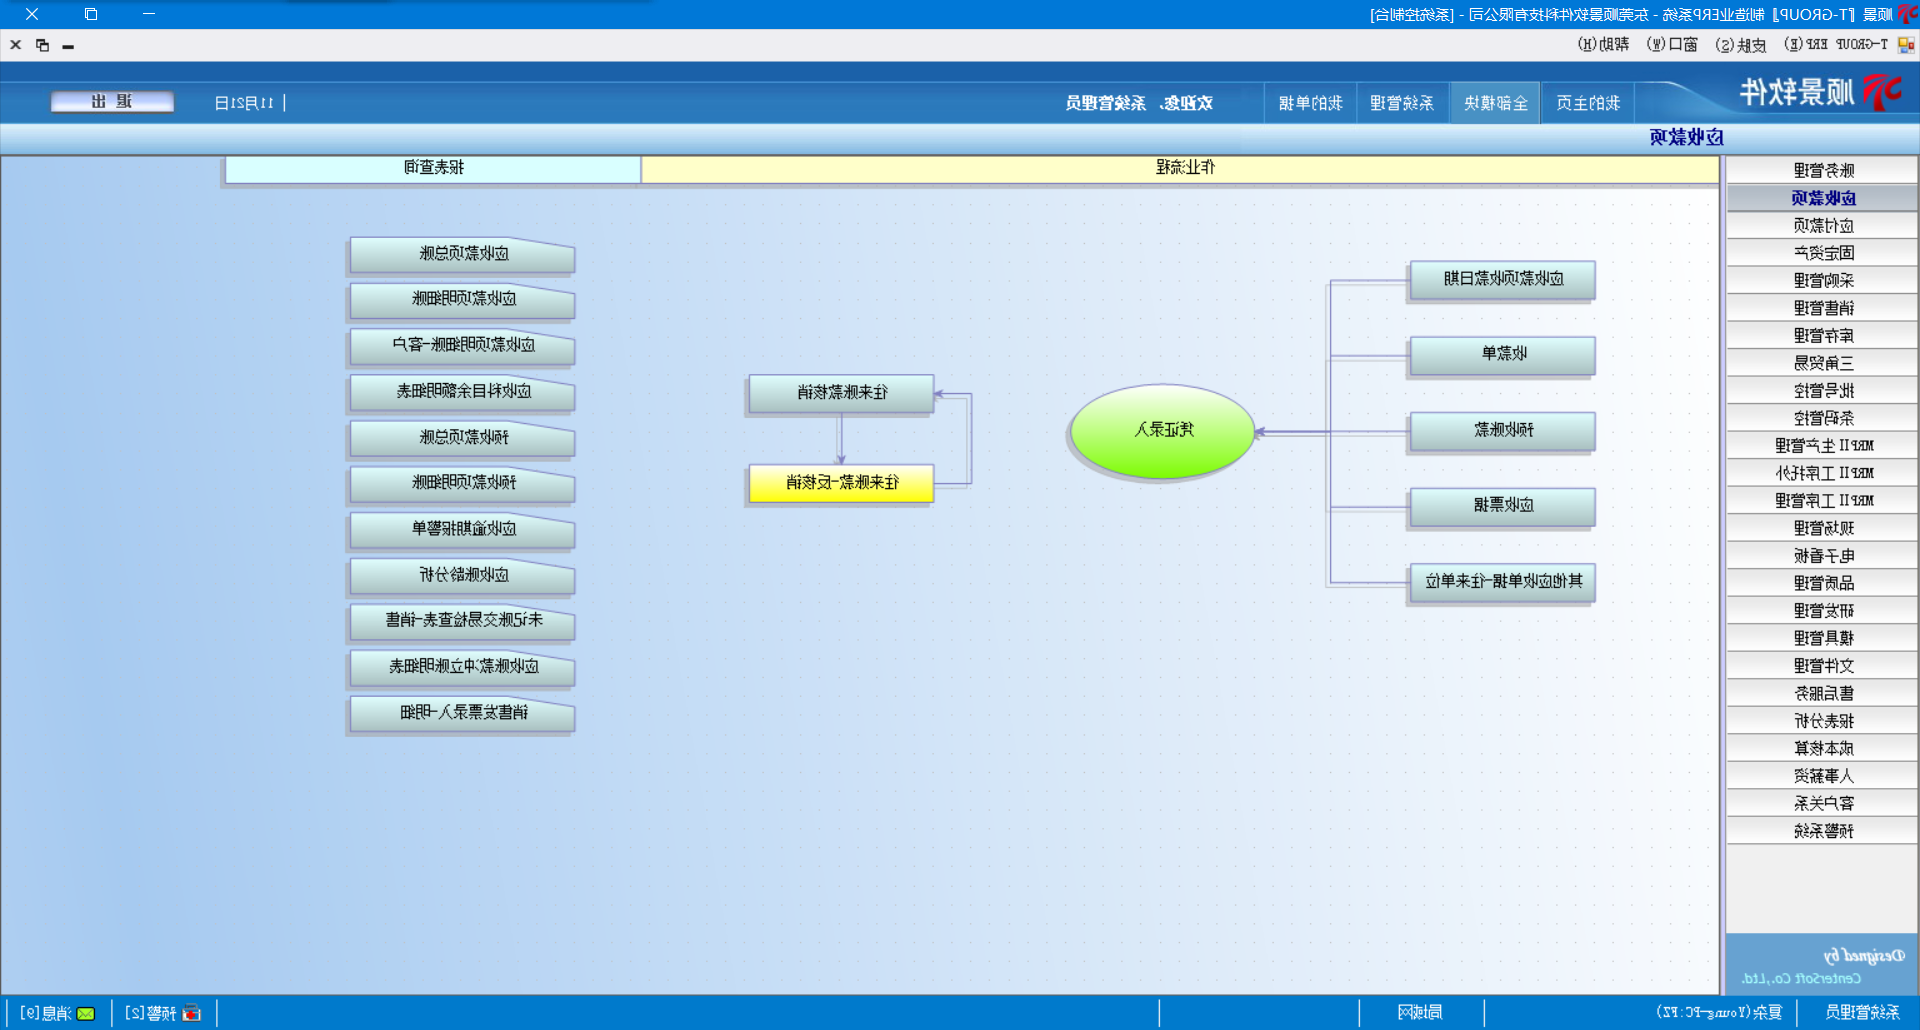Switch to the 我的主页 tab

coord(1588,103)
